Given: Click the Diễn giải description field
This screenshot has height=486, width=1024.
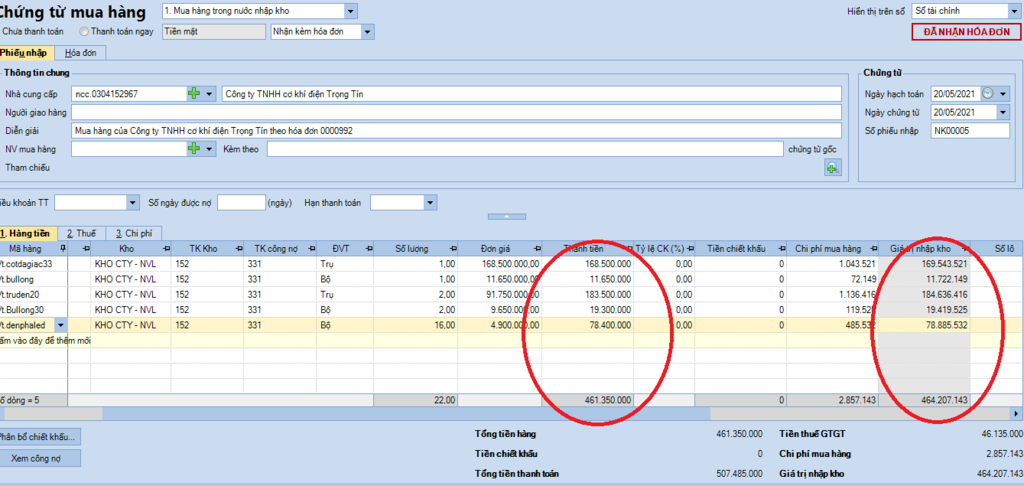Looking at the screenshot, I should click(456, 131).
